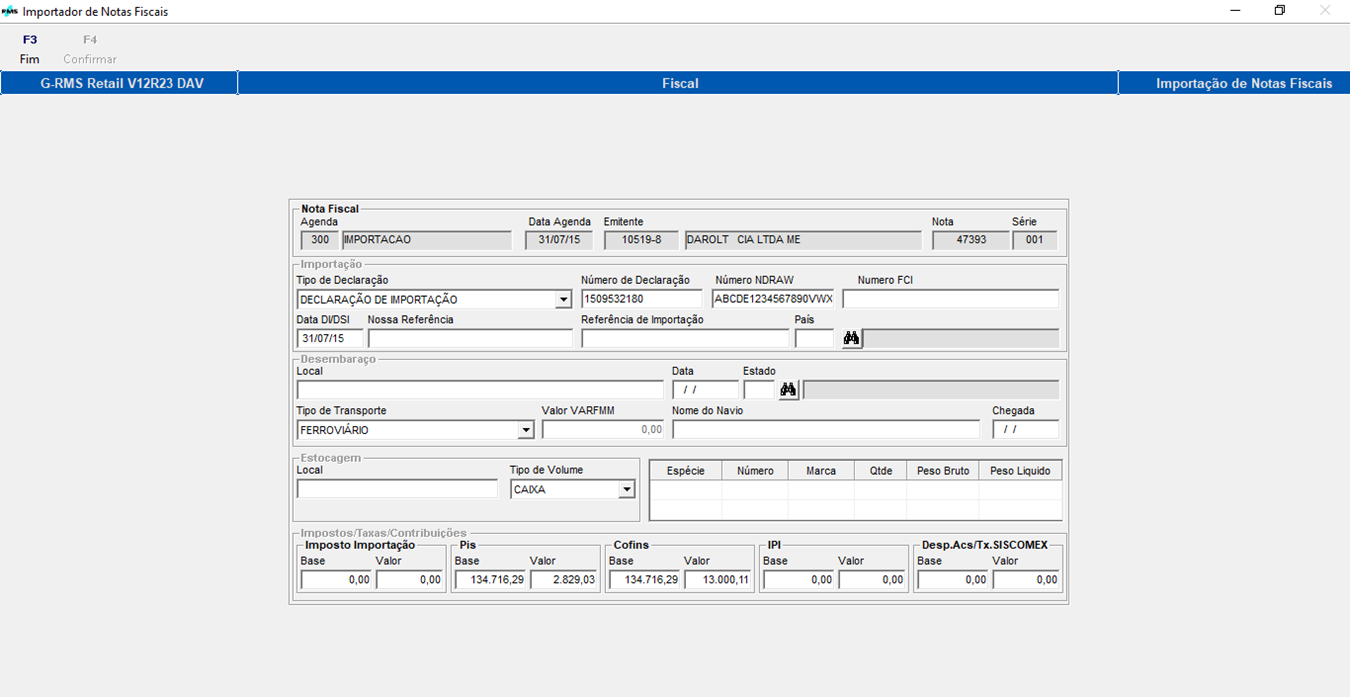Click the Peso Liquido column header
1350x697 pixels.
coord(1020,471)
